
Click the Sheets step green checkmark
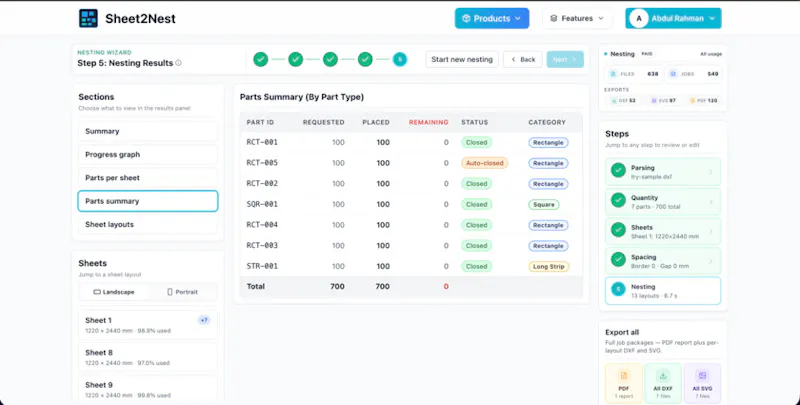click(618, 230)
